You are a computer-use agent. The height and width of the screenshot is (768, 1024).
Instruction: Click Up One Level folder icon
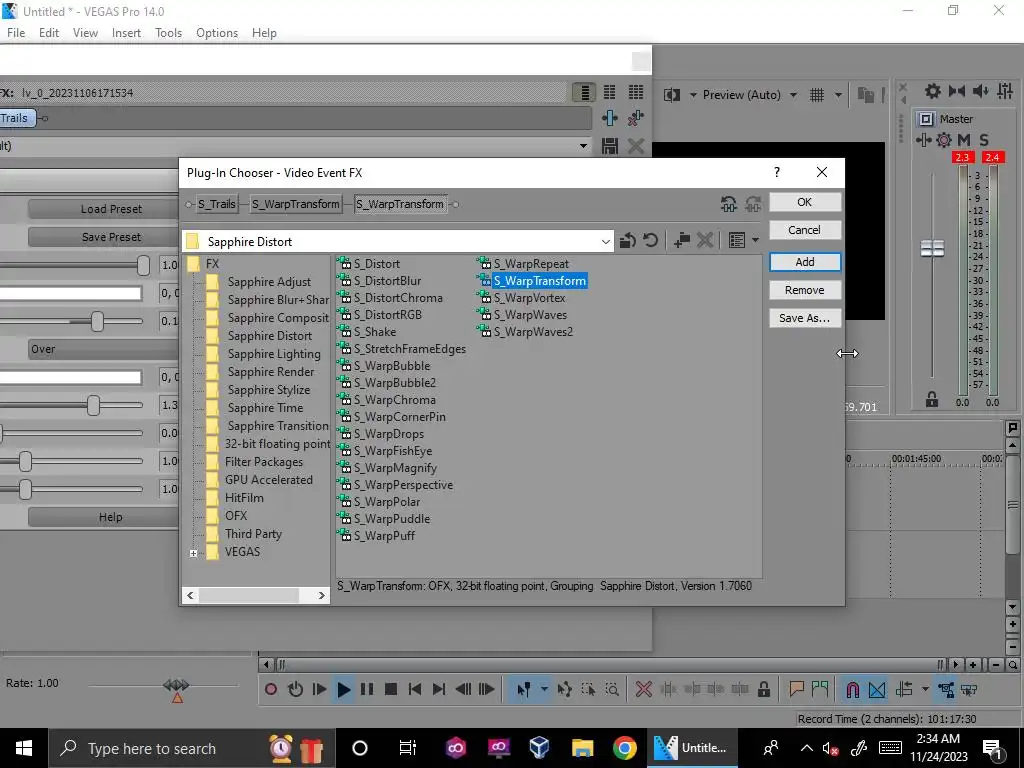coord(628,240)
